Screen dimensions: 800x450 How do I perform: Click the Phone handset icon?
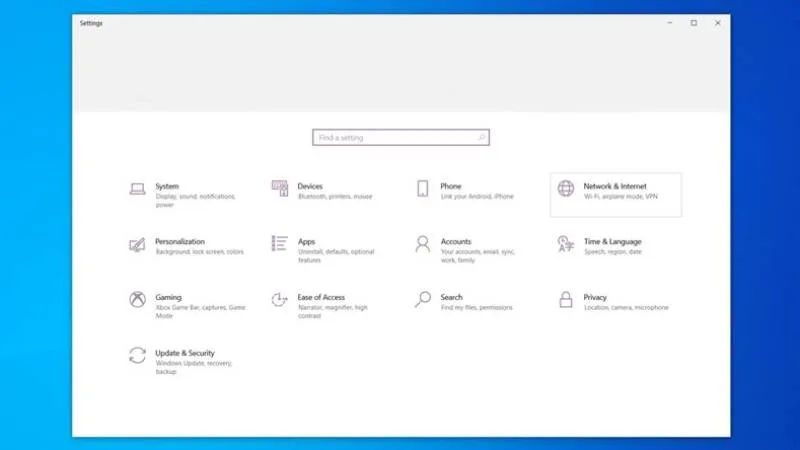point(422,189)
